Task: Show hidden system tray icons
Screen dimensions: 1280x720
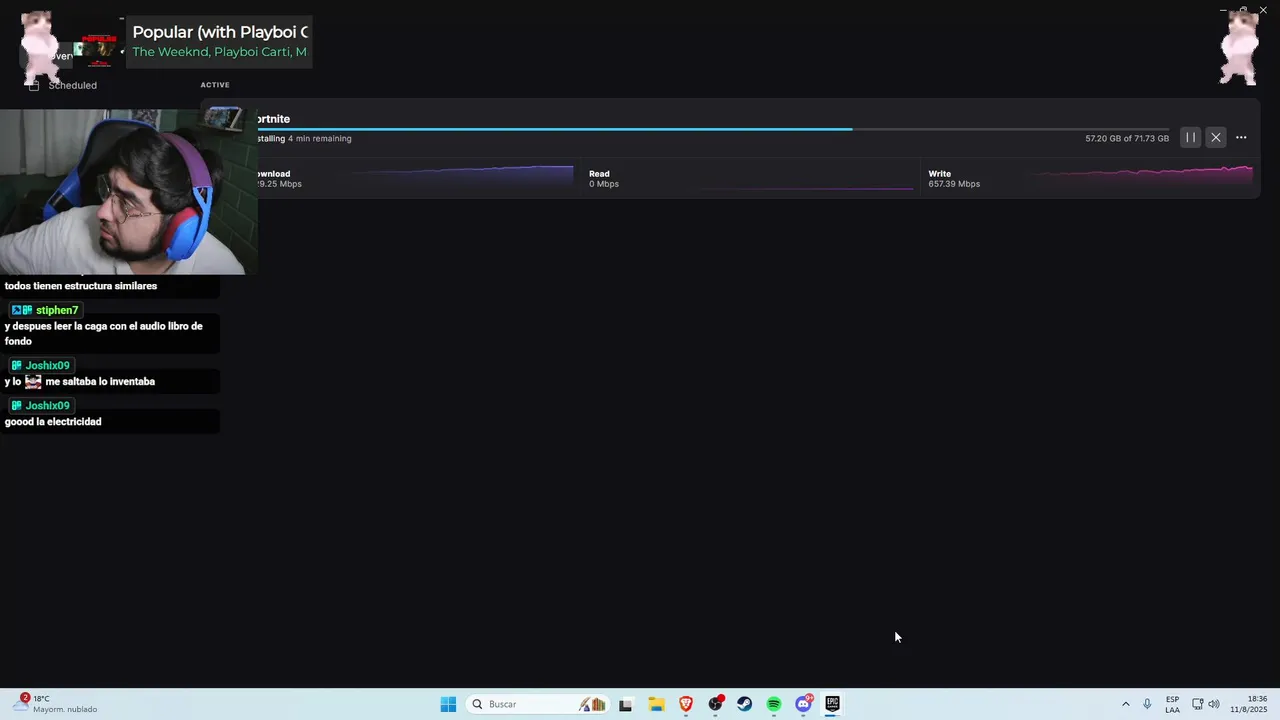Action: (1125, 704)
